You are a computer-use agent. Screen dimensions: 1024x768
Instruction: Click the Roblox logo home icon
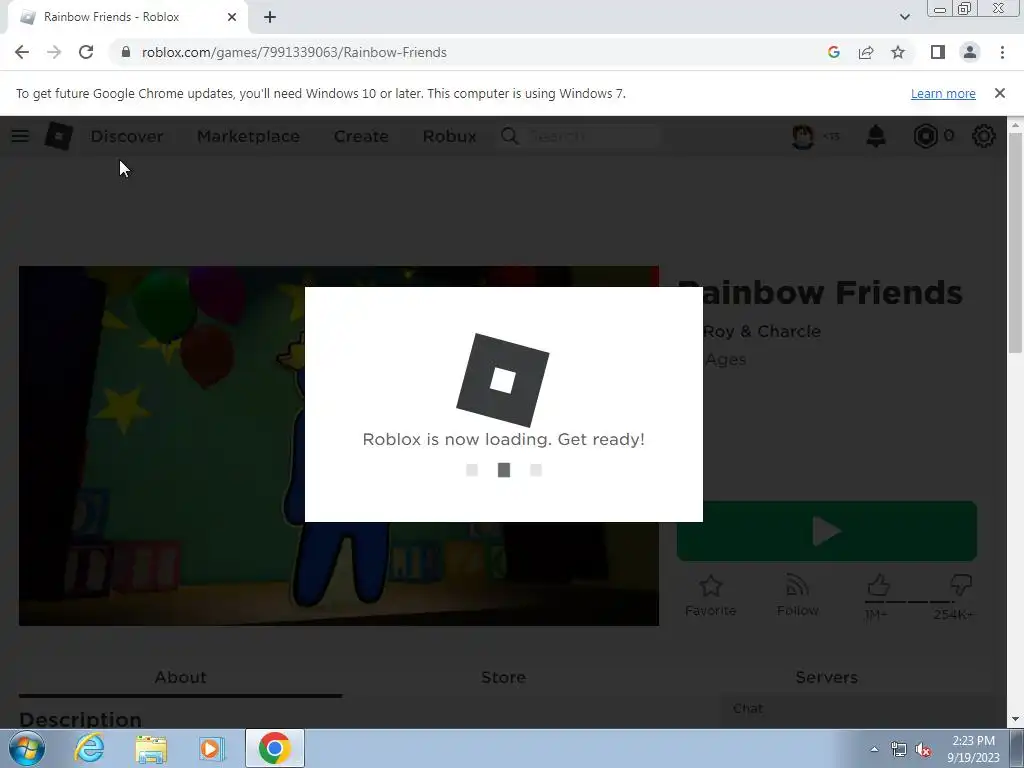(58, 136)
